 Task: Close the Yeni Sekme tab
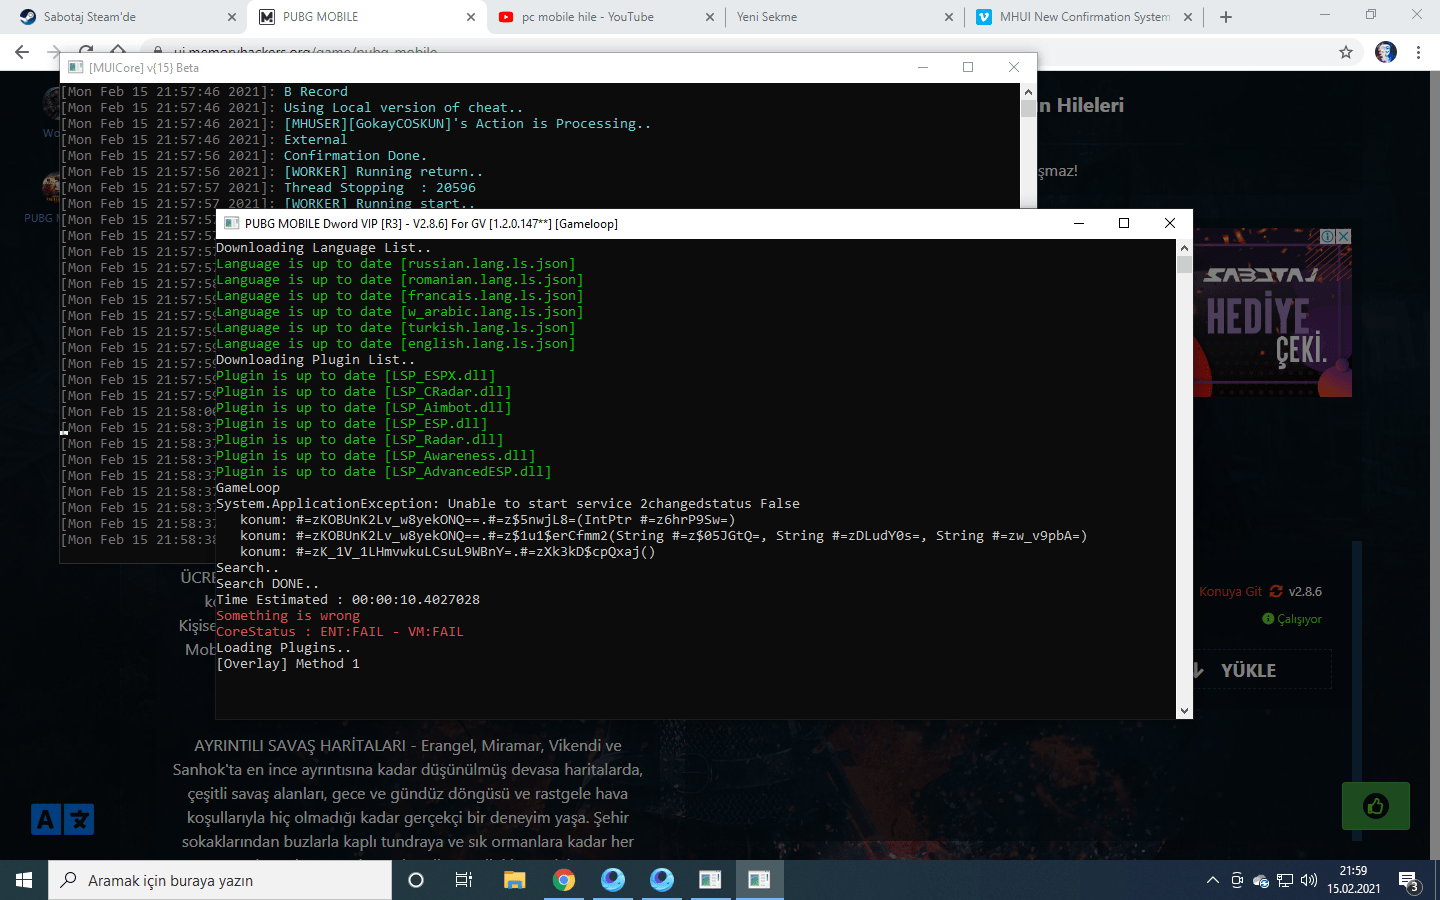949,17
